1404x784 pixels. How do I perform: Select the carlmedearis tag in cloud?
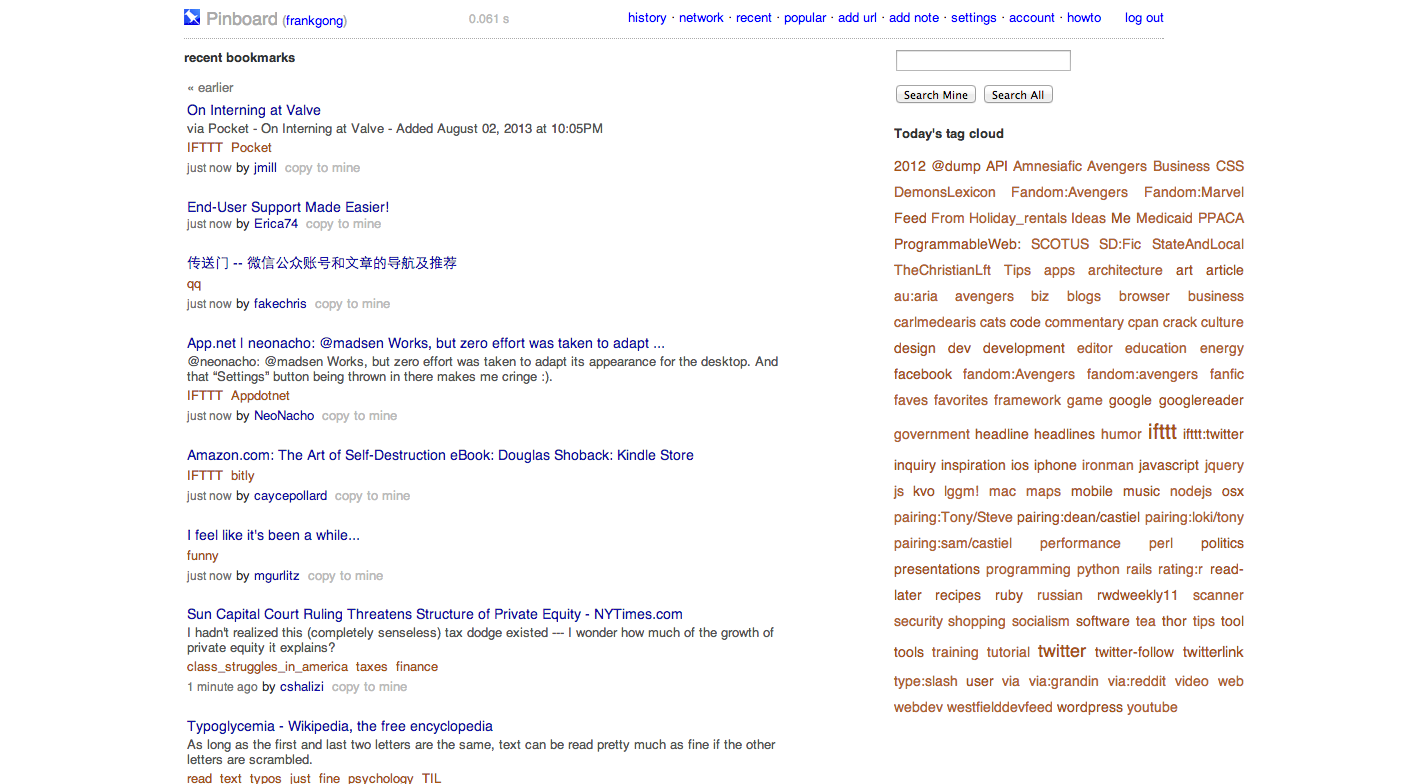[x=935, y=323]
